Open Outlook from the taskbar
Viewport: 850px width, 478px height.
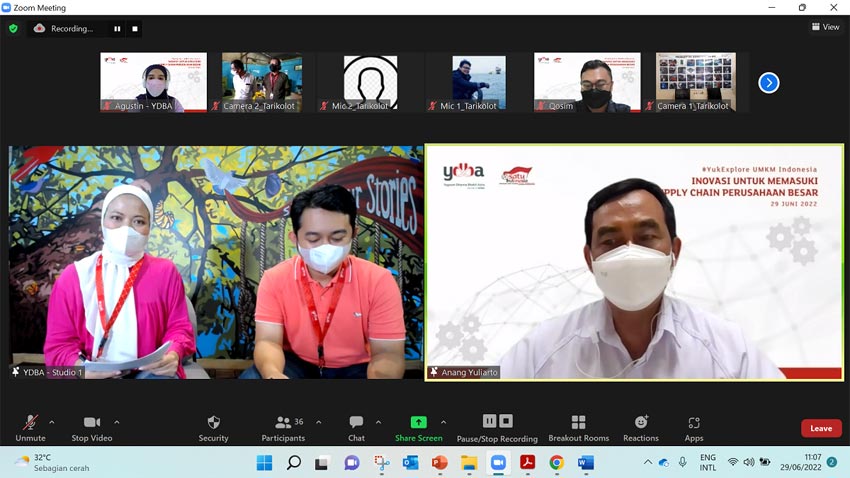tap(410, 463)
